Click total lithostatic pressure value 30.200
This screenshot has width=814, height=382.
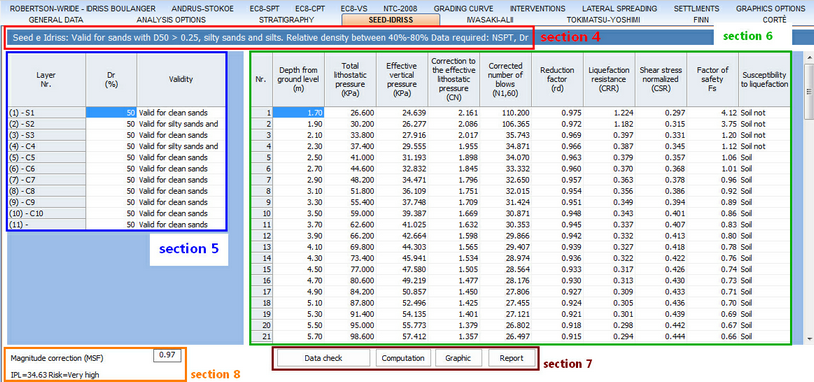[x=350, y=124]
